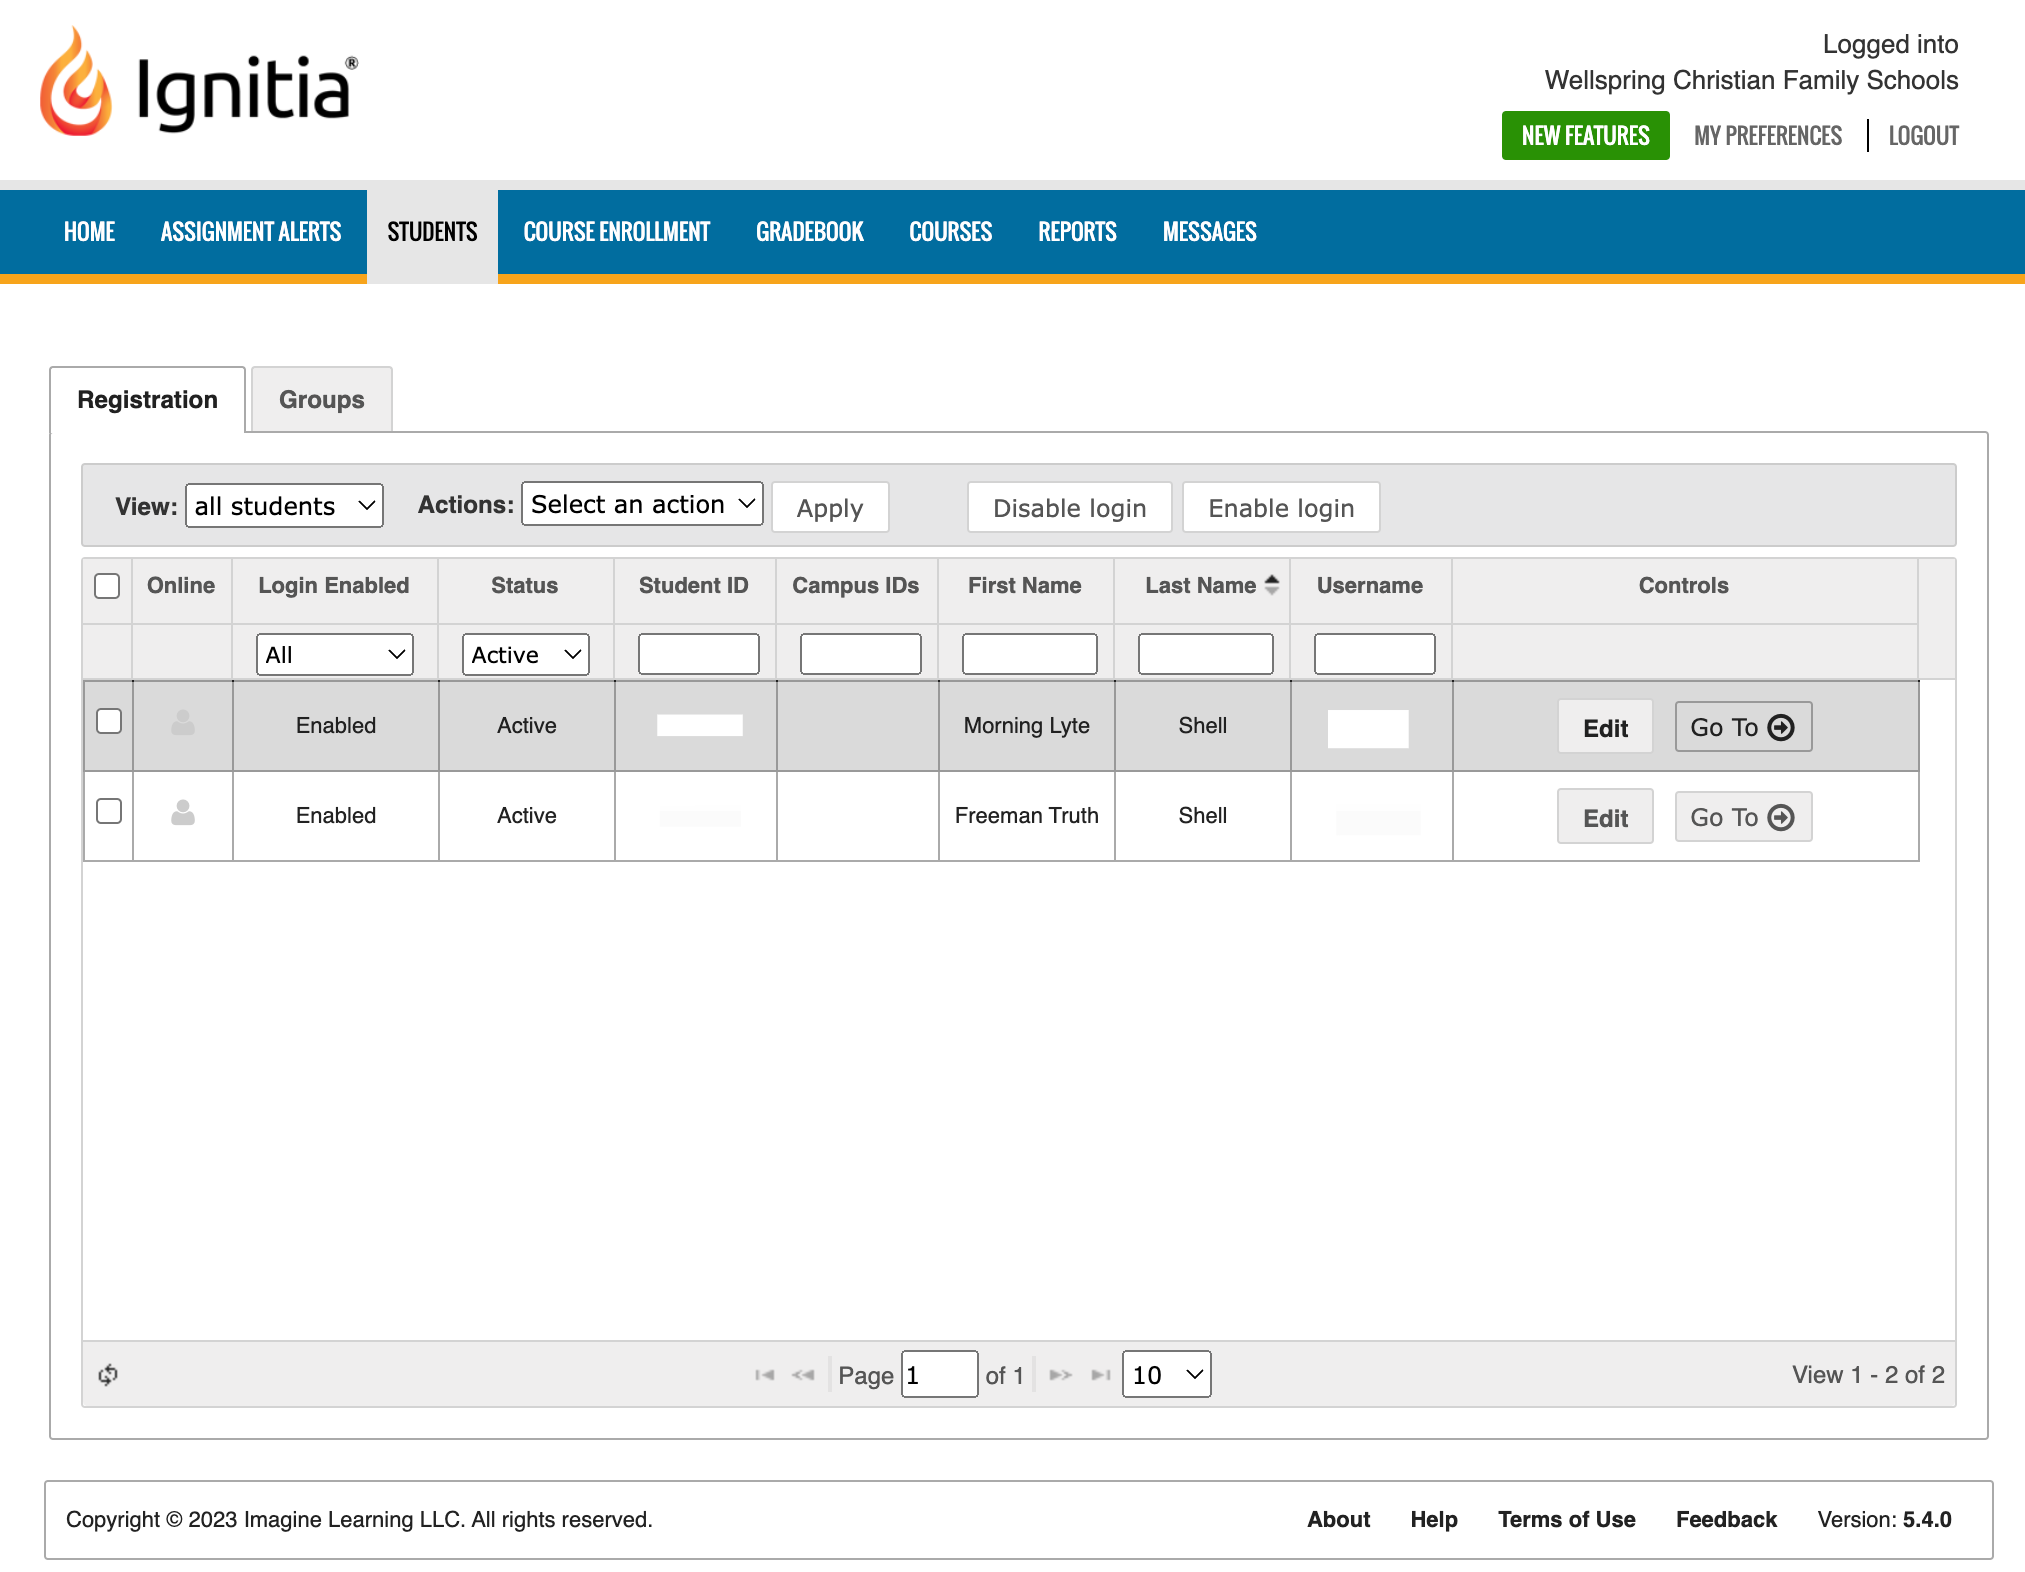Click the Enable login button

[1282, 508]
